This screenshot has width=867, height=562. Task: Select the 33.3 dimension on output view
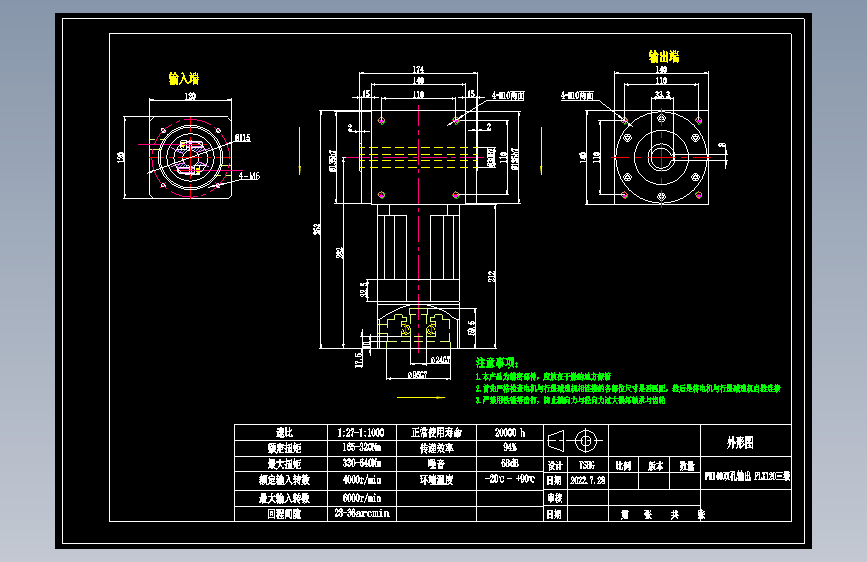point(662,95)
